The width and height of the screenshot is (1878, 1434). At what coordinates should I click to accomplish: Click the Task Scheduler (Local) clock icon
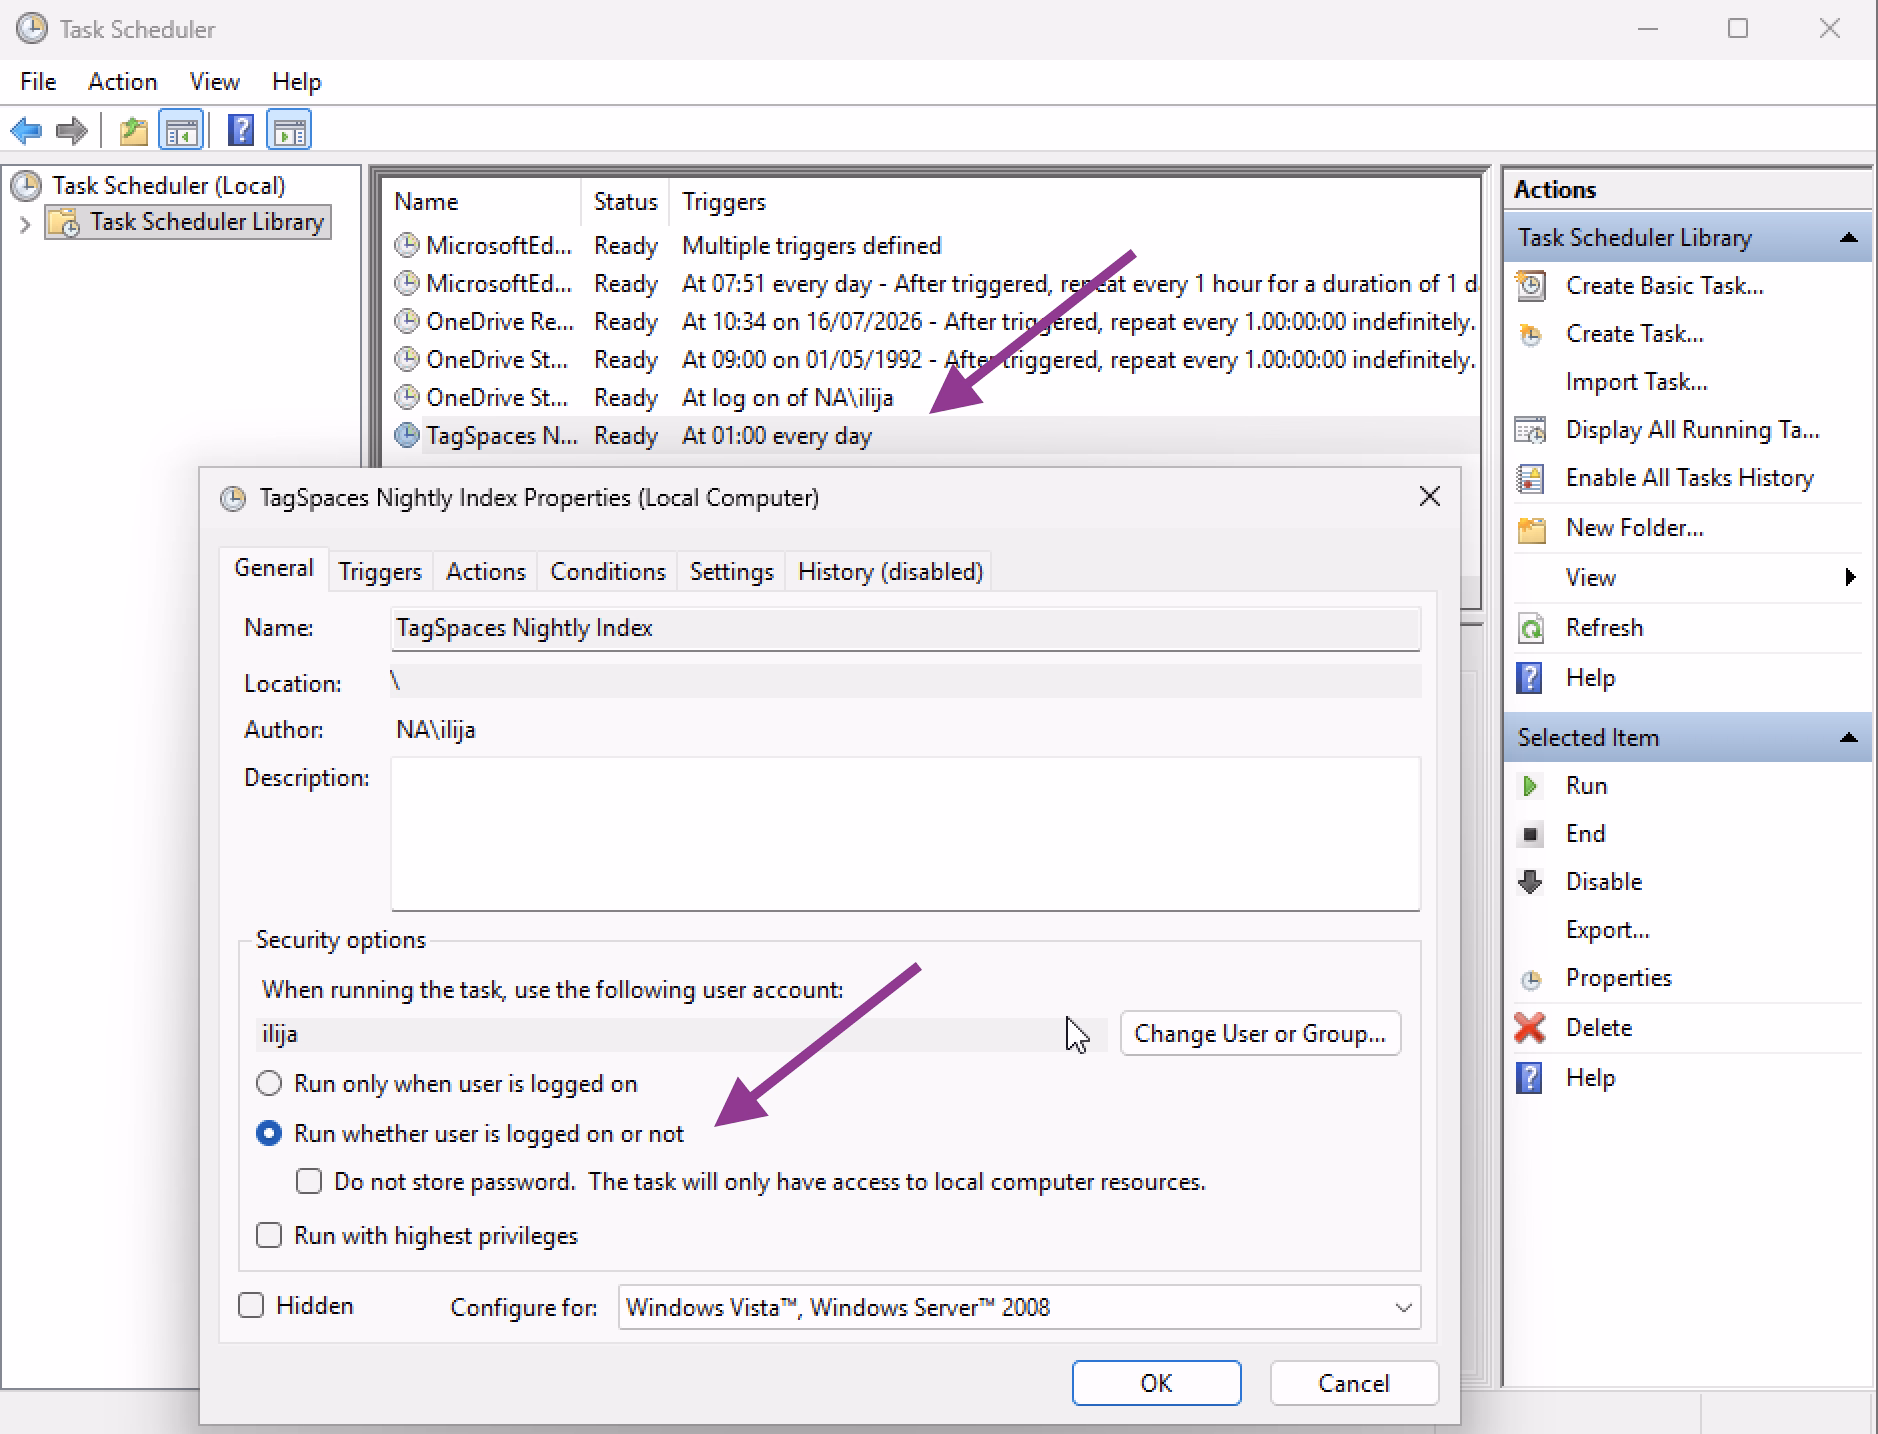point(26,186)
